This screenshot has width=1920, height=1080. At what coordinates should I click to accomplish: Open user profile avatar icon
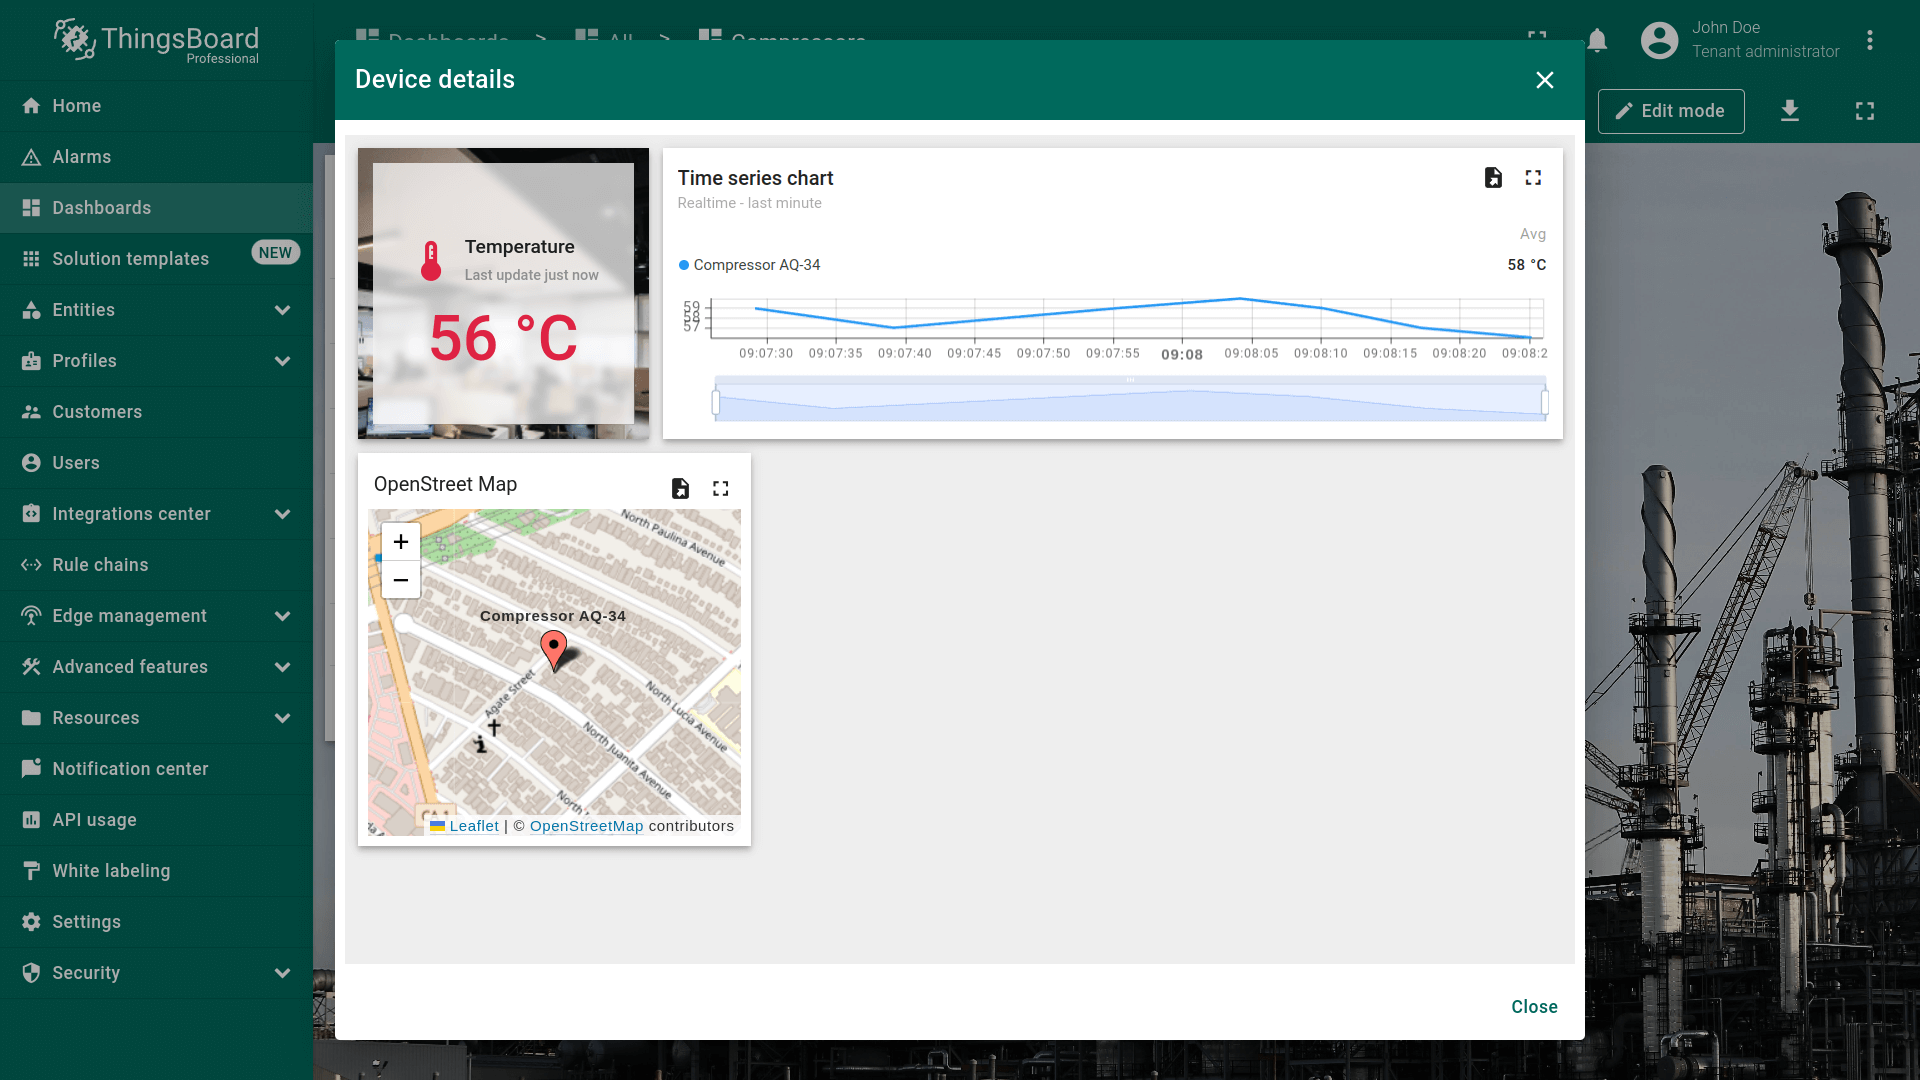[x=1659, y=41]
